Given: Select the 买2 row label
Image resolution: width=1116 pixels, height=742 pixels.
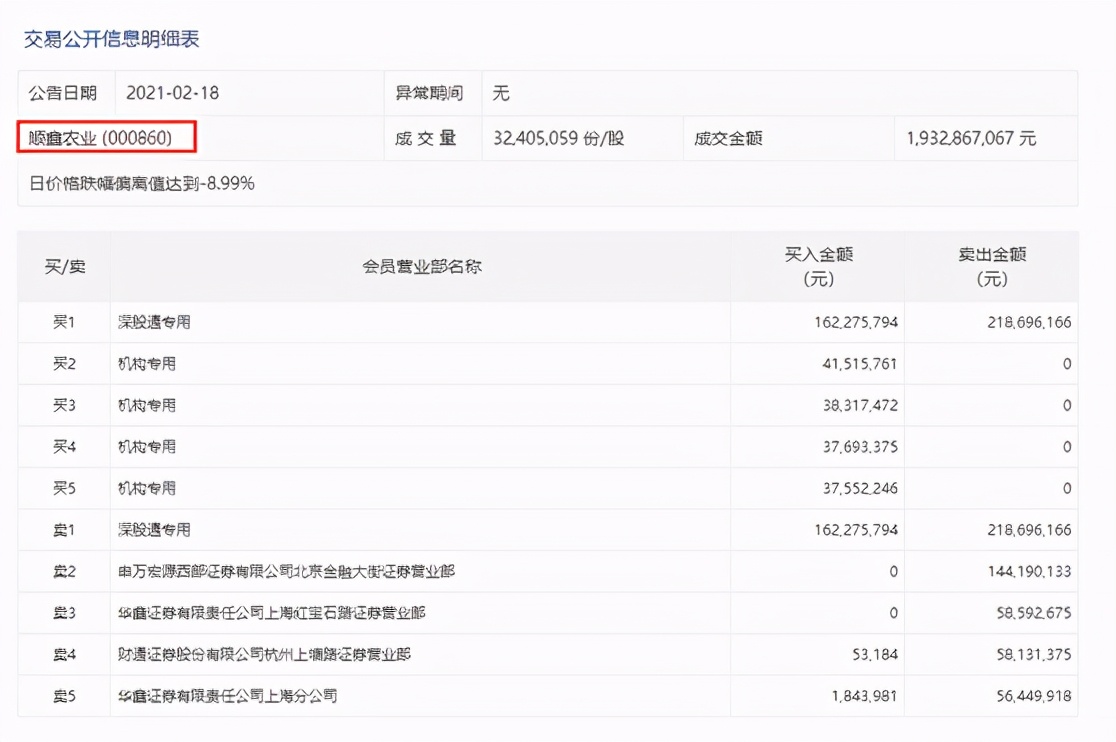Looking at the screenshot, I should pos(64,364).
